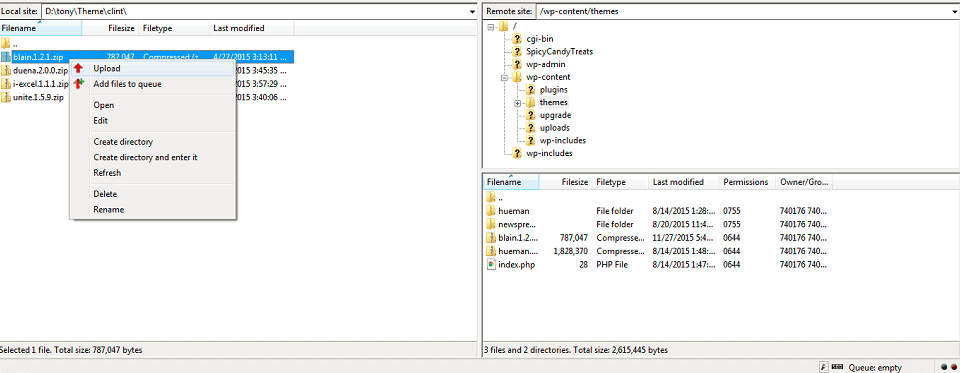The image size is (960, 373).
Task: Click the remote blain.1.2... zip icon
Action: 491,238
